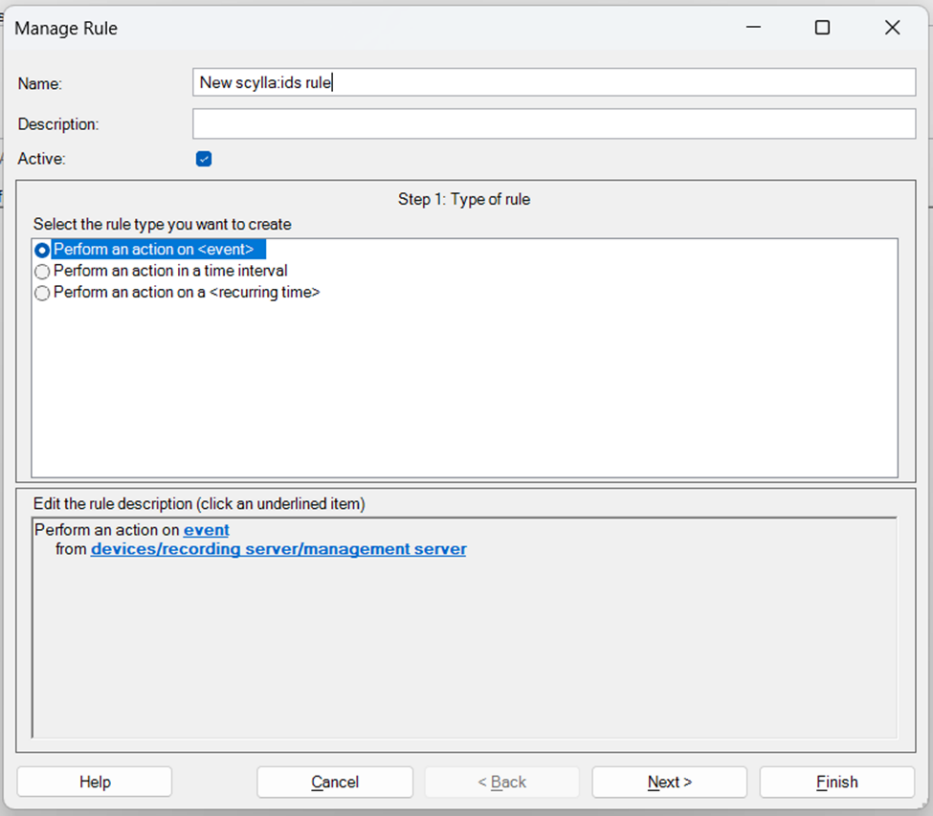This screenshot has height=816, width=933.
Task: Click Finish to complete the rule
Action: pos(836,782)
